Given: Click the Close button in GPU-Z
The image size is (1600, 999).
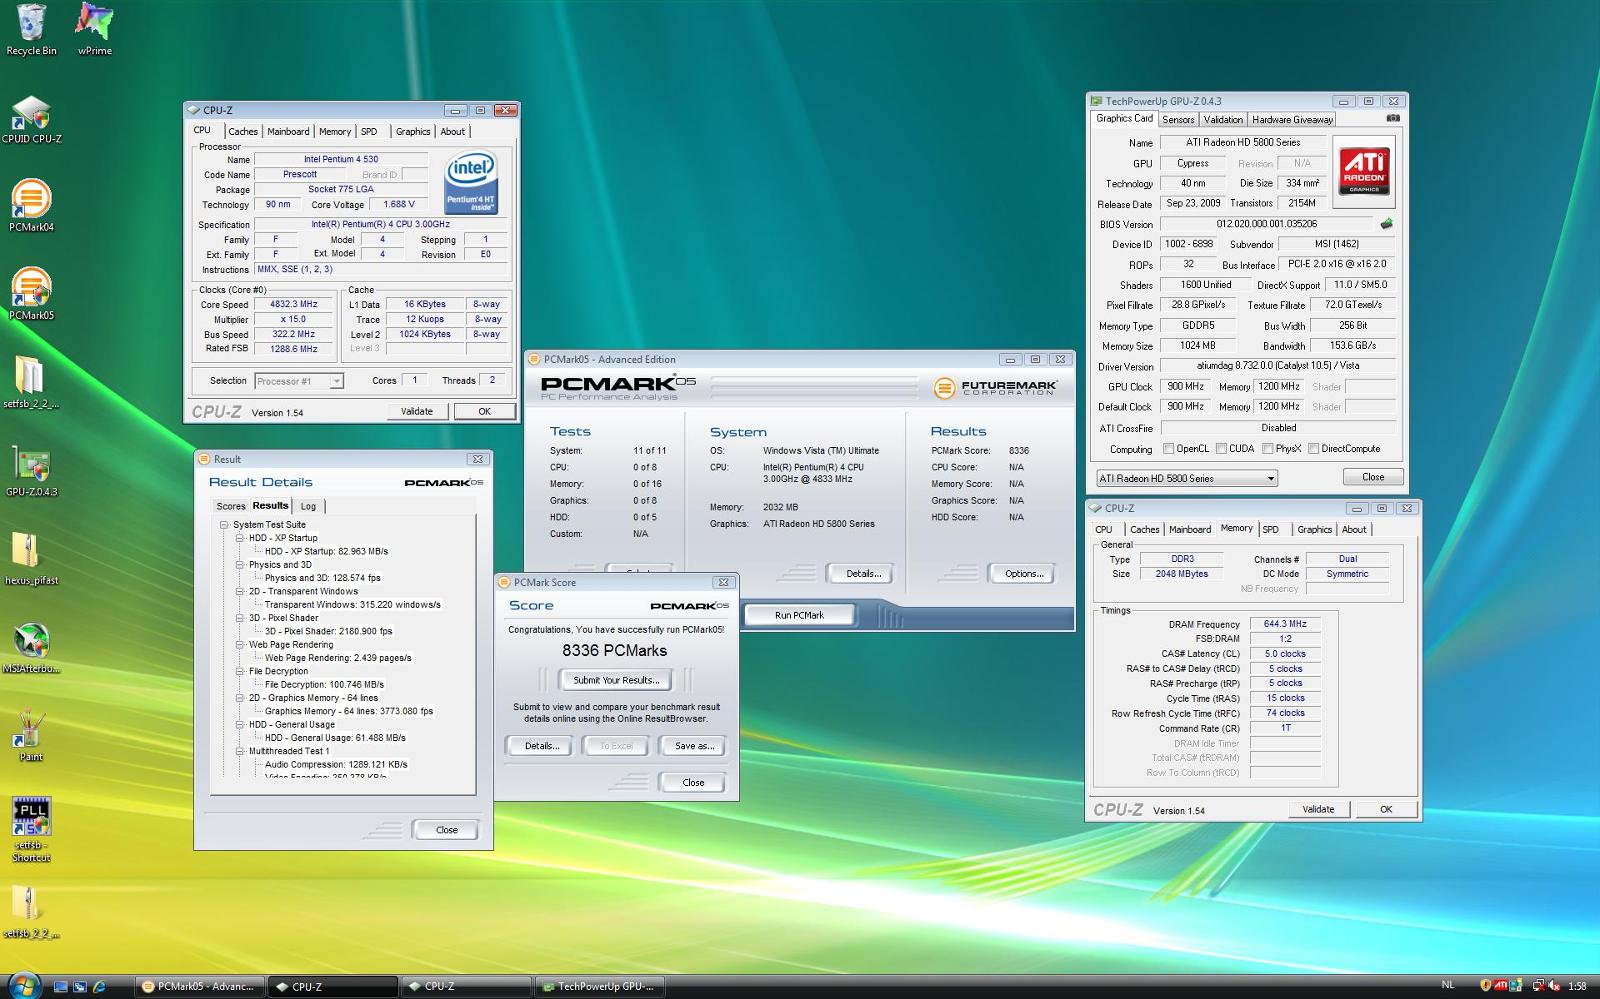Looking at the screenshot, I should tap(1373, 477).
